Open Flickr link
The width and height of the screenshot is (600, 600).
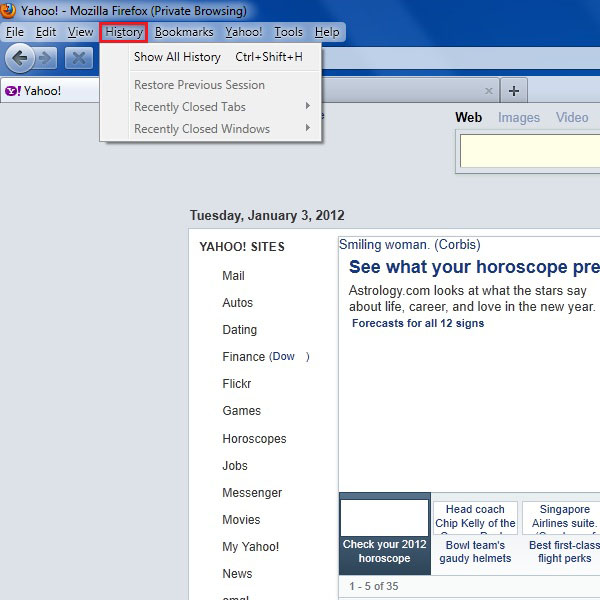coord(237,384)
